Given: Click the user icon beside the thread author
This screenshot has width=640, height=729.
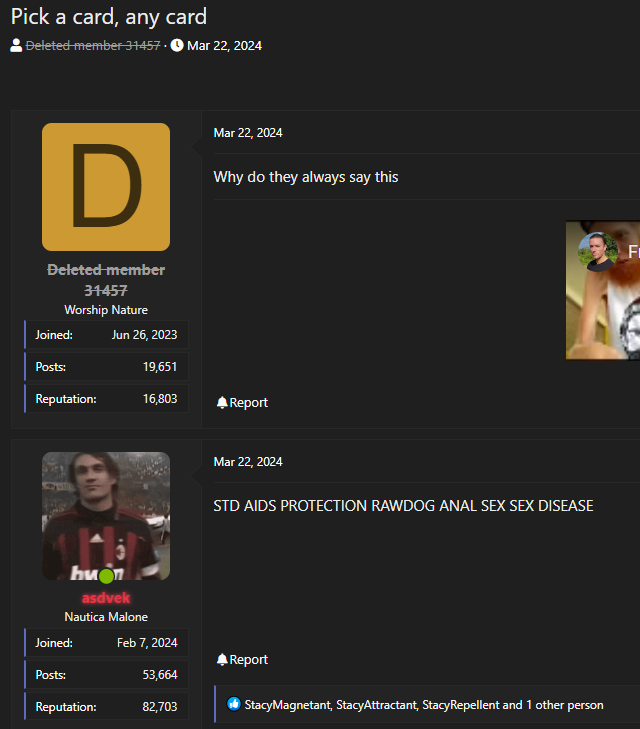Looking at the screenshot, I should click(16, 45).
